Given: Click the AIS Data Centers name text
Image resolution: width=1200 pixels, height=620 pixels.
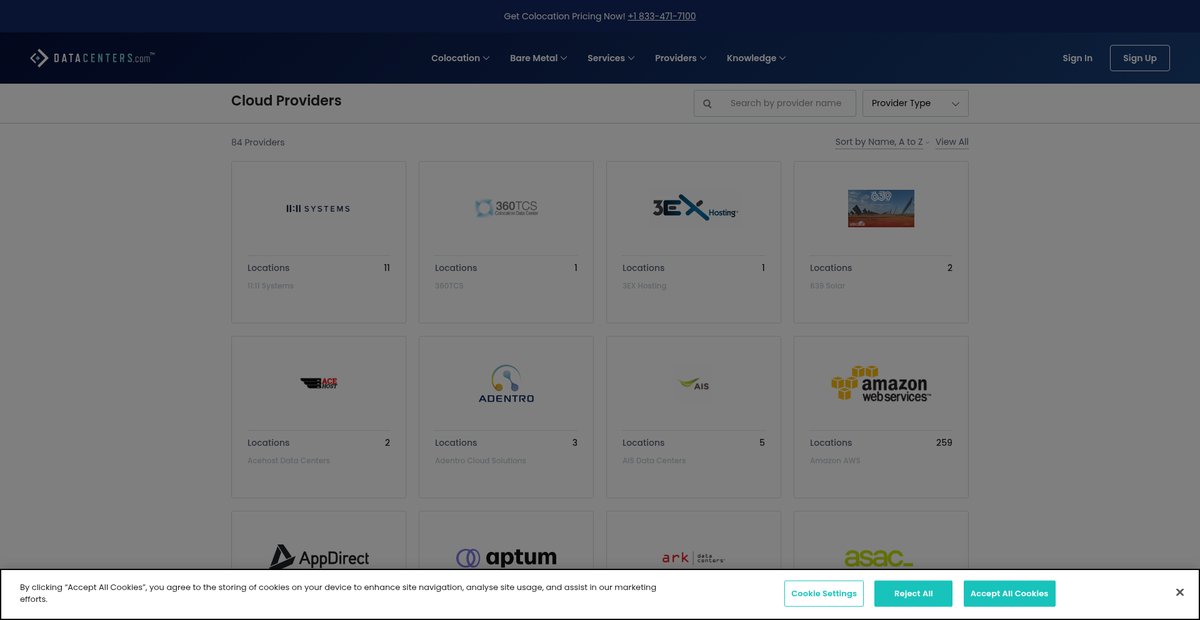Looking at the screenshot, I should pos(654,461).
